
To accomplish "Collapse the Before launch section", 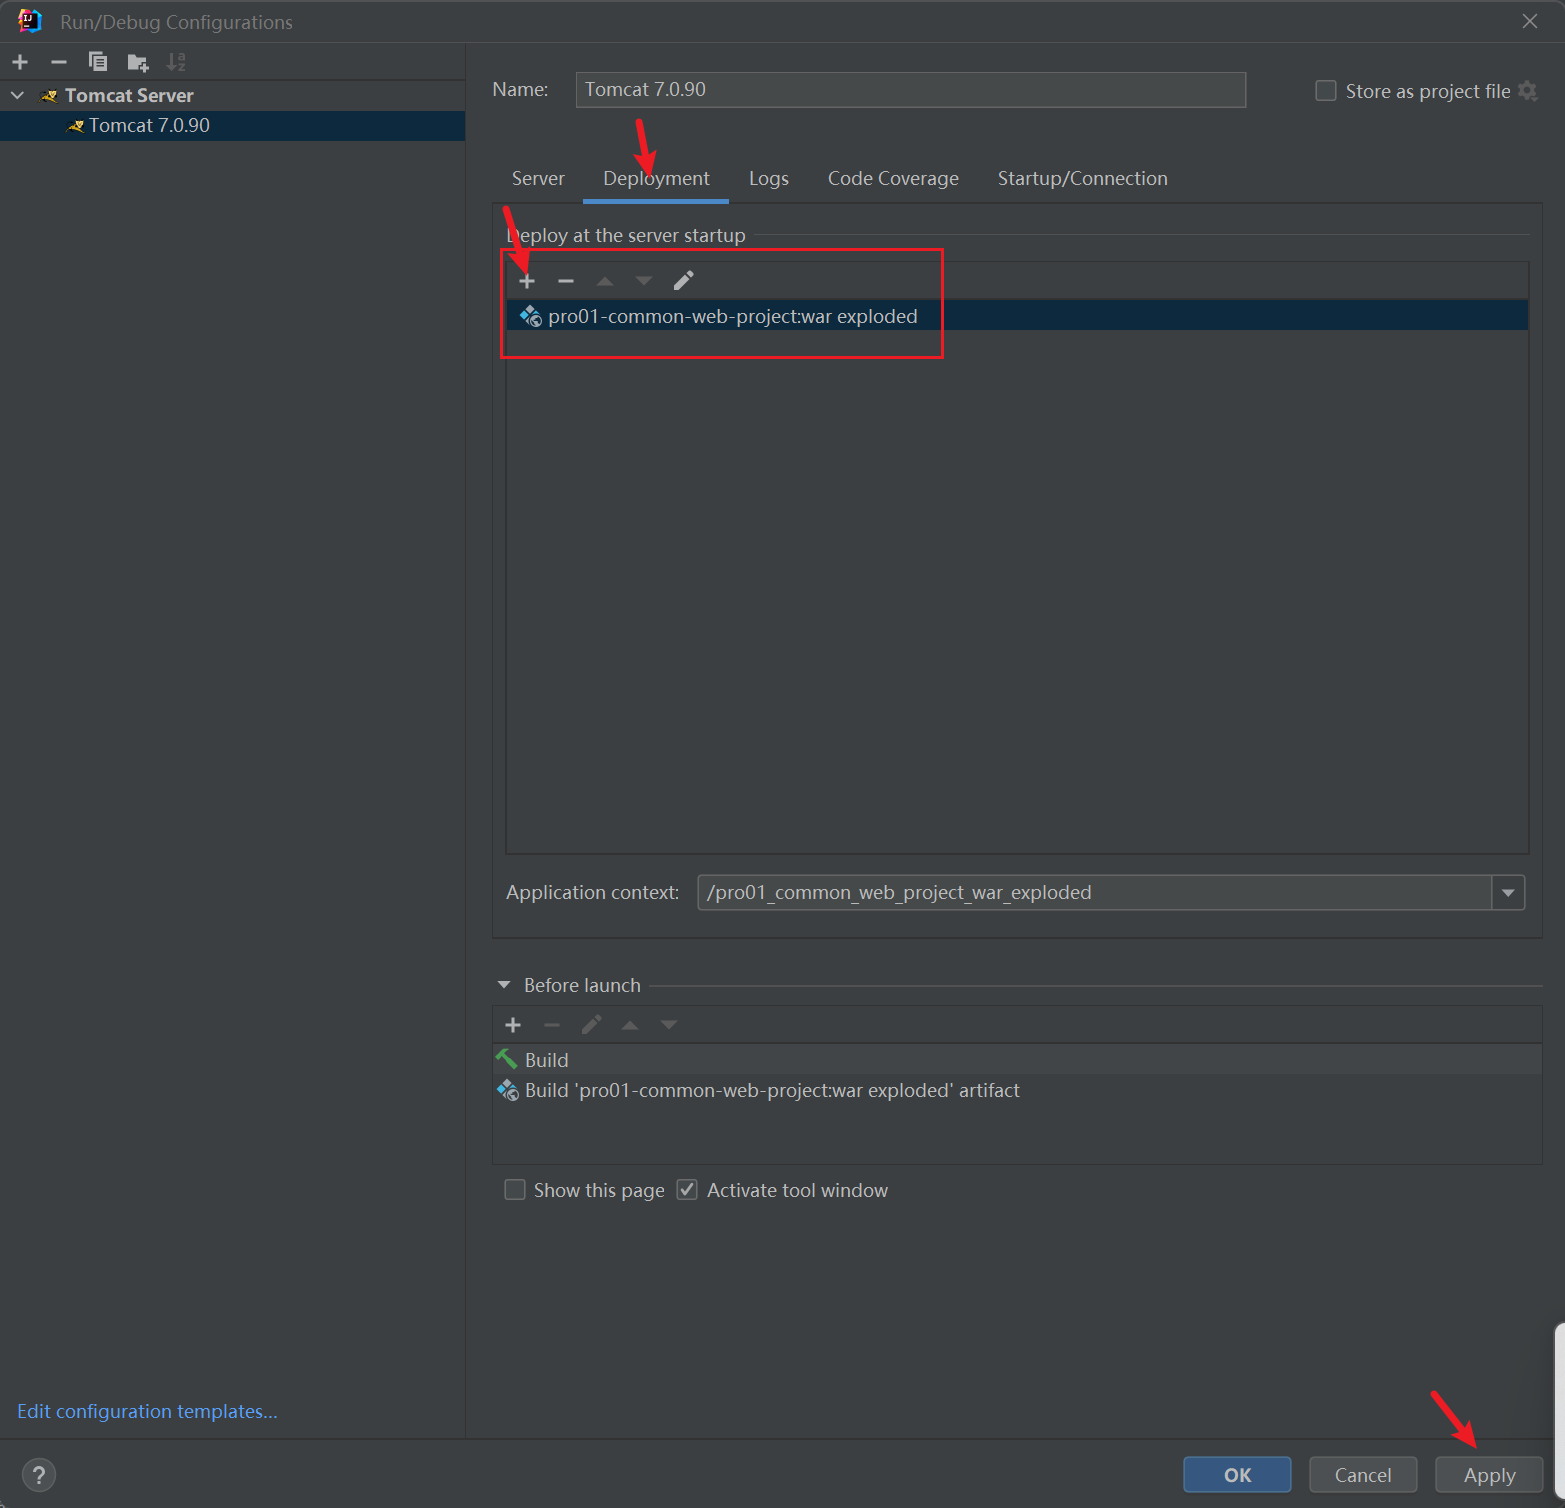I will [504, 985].
